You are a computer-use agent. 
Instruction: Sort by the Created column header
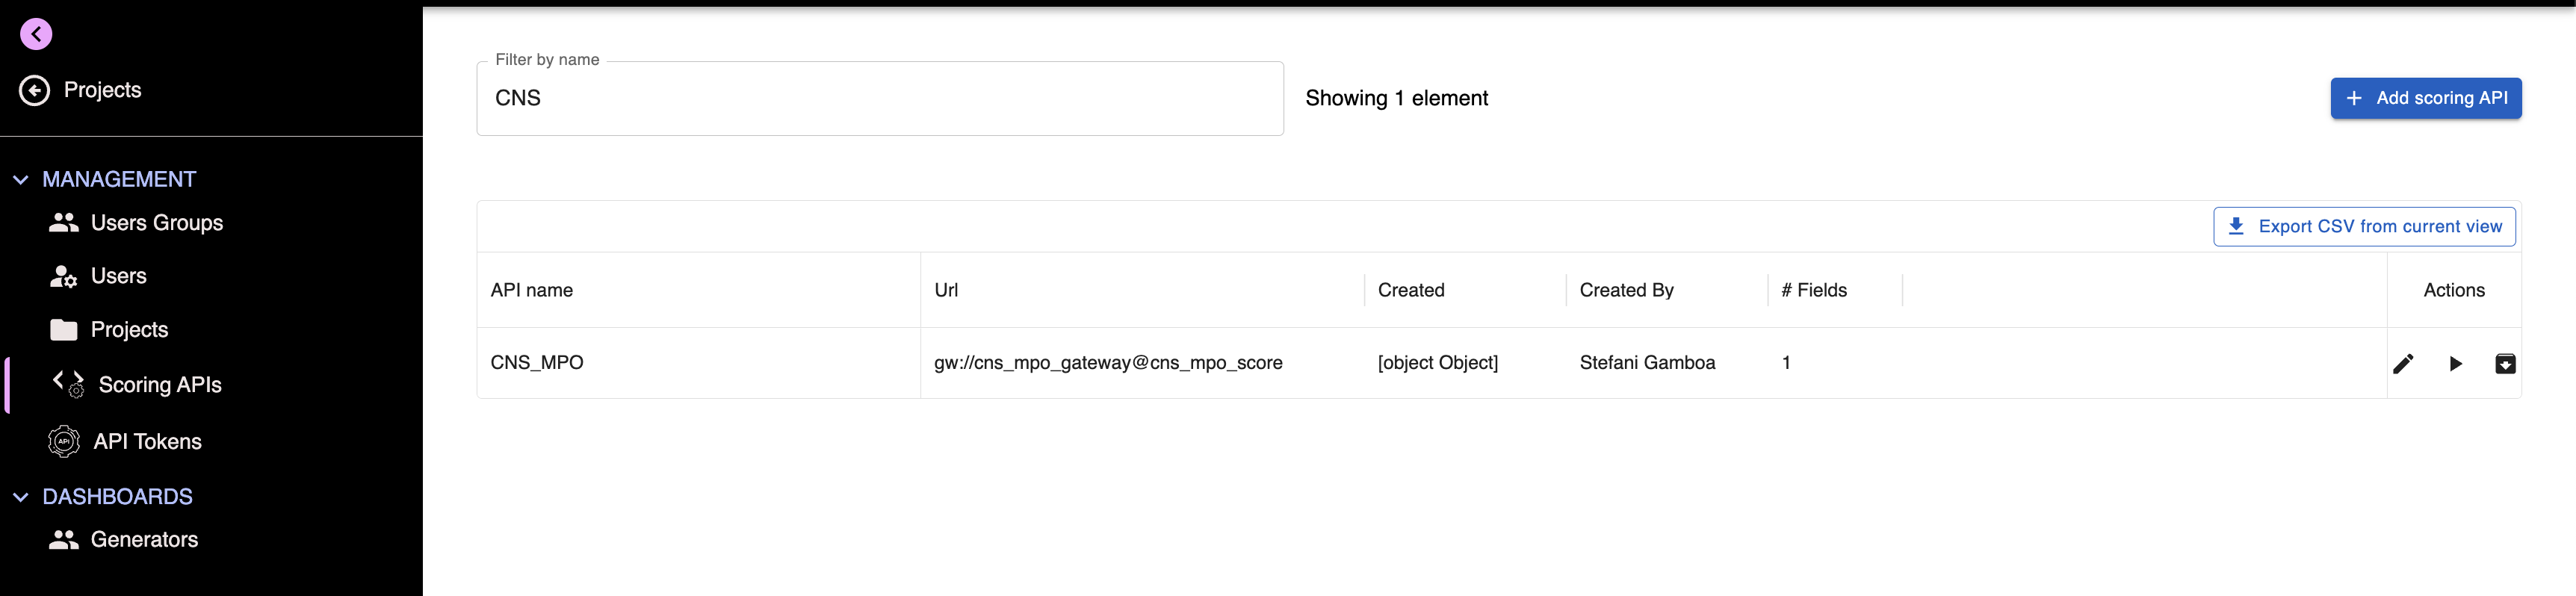(x=1411, y=290)
